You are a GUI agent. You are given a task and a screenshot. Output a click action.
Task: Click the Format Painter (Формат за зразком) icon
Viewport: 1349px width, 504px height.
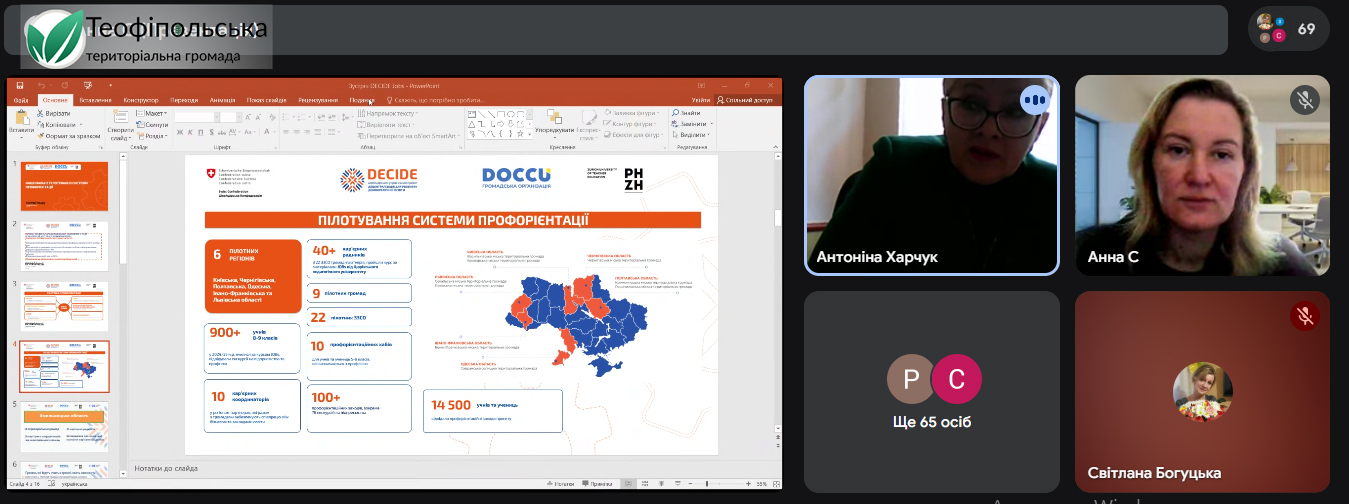[41, 135]
